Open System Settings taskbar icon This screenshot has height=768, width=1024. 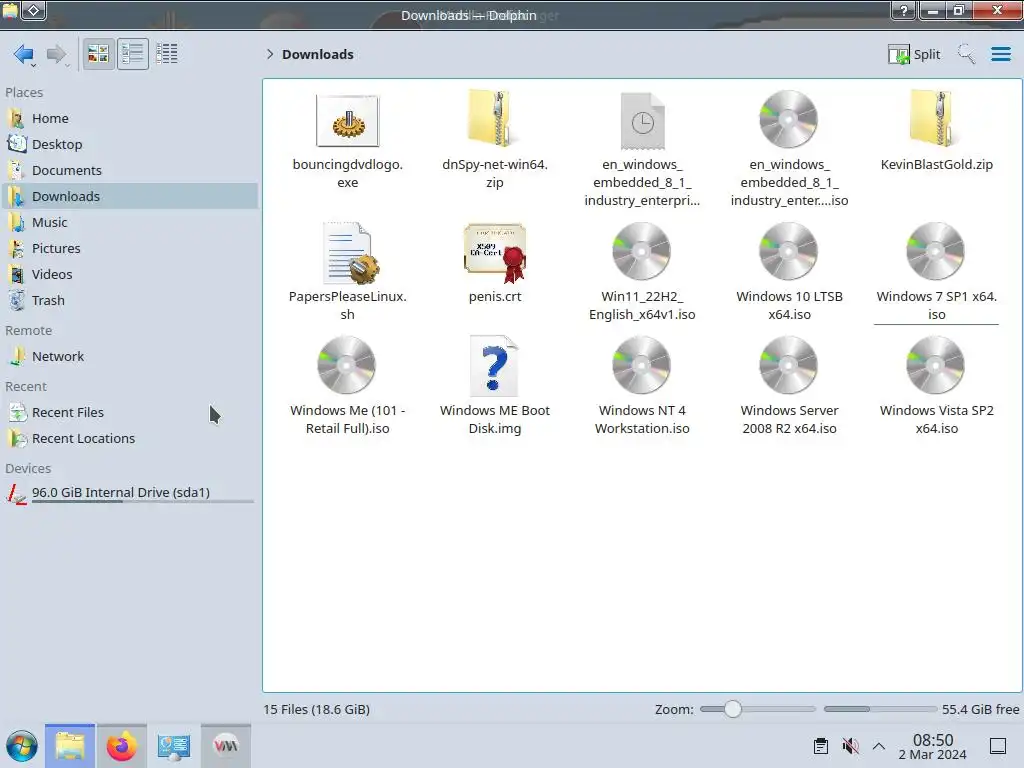pos(174,746)
